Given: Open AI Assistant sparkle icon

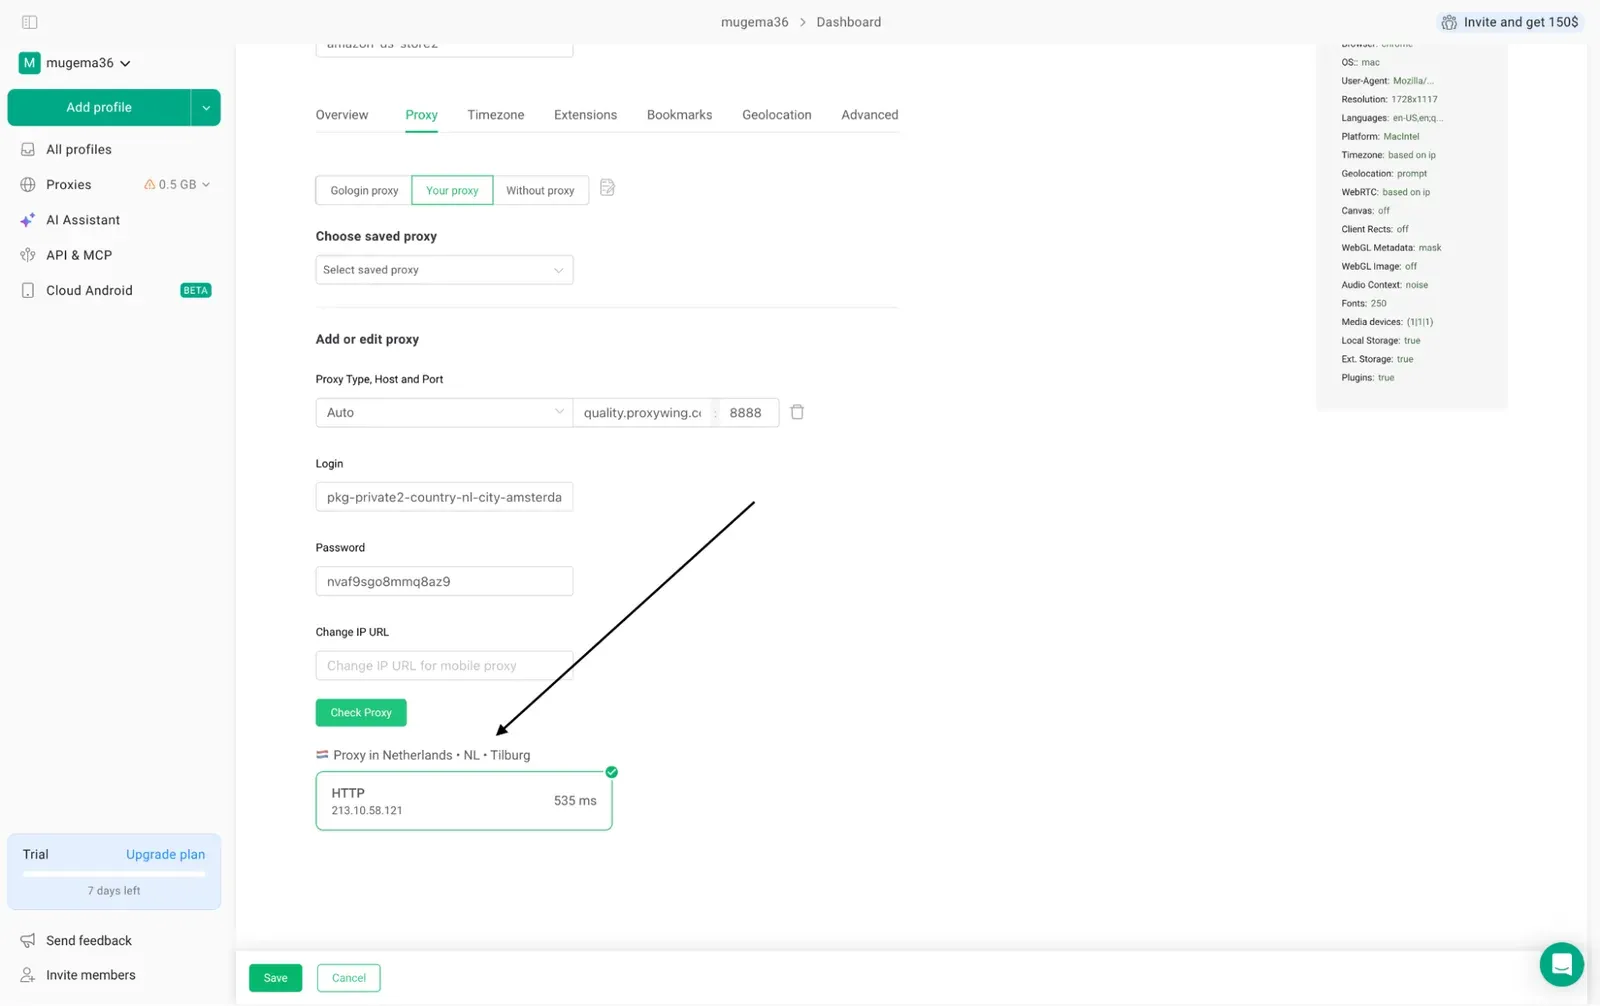Looking at the screenshot, I should [28, 220].
